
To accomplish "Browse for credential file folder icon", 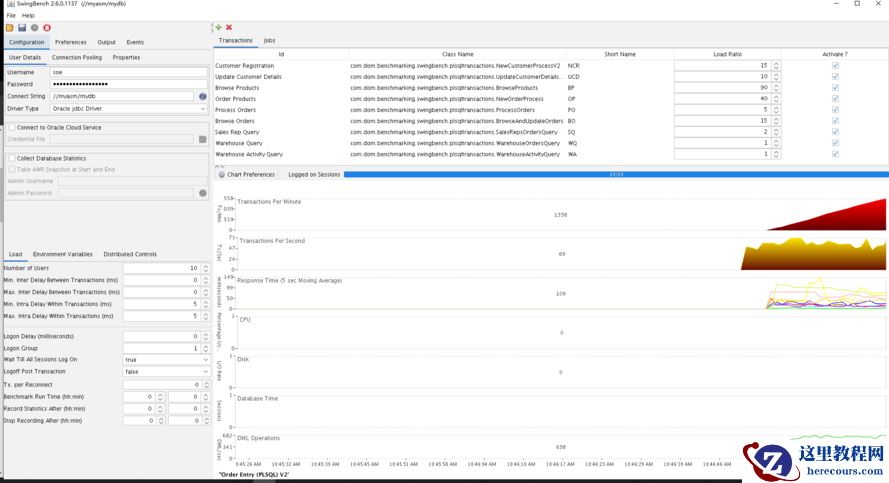I will tap(202, 139).
